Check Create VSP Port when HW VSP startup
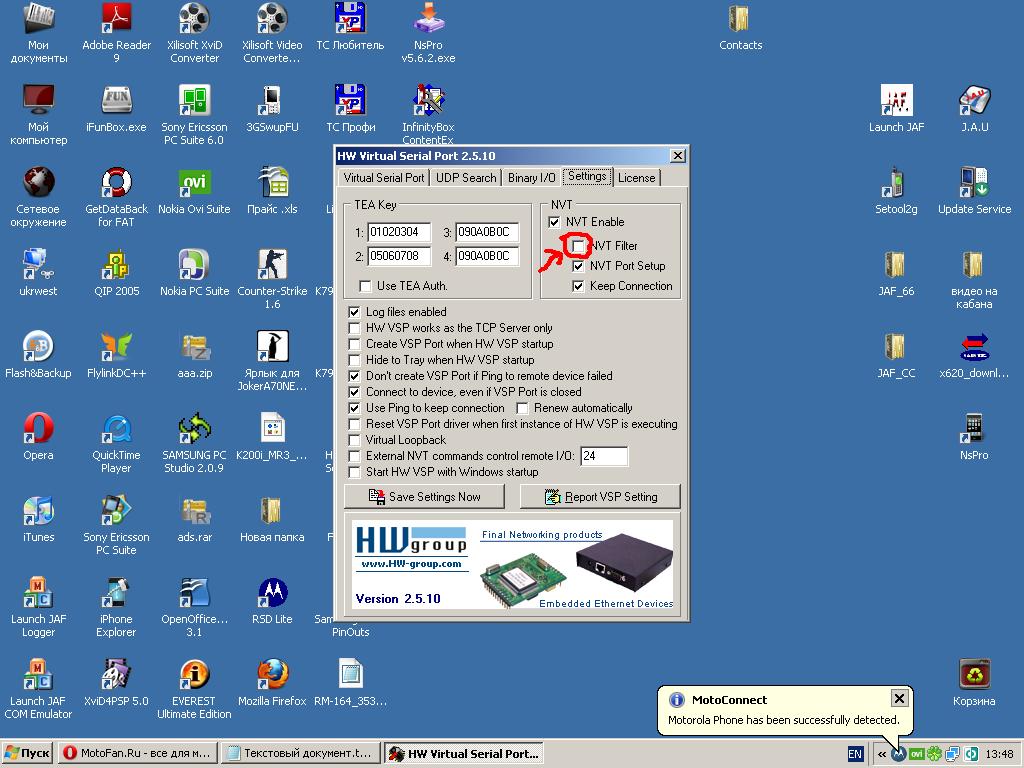 (x=354, y=344)
